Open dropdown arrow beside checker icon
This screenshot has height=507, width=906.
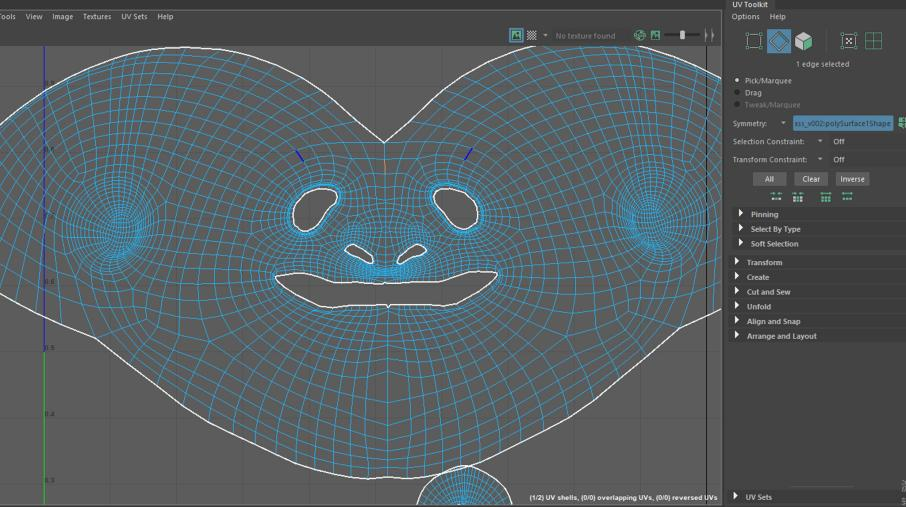[x=545, y=35]
